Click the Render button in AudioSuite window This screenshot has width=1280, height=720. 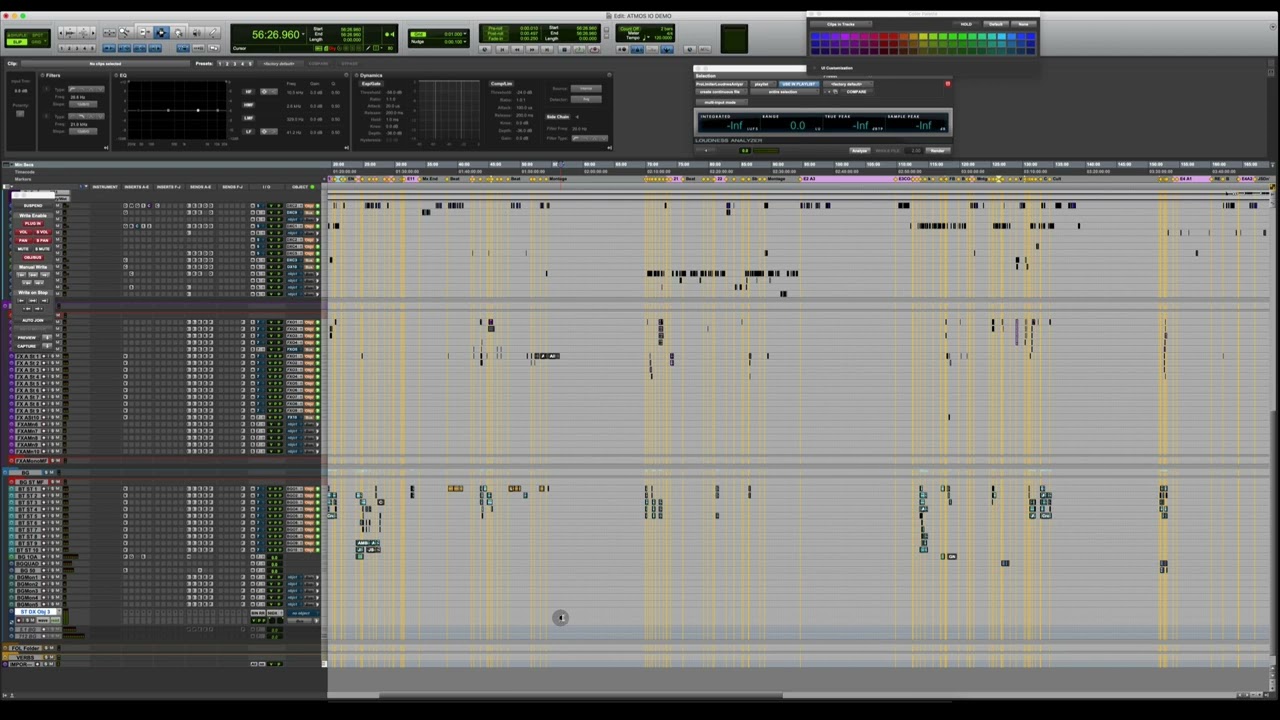point(937,151)
